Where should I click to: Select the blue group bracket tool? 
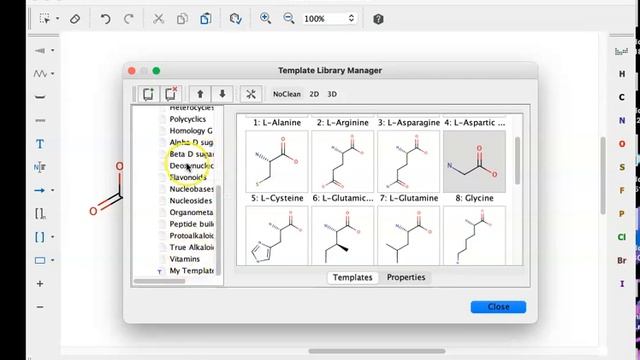coord(40,237)
